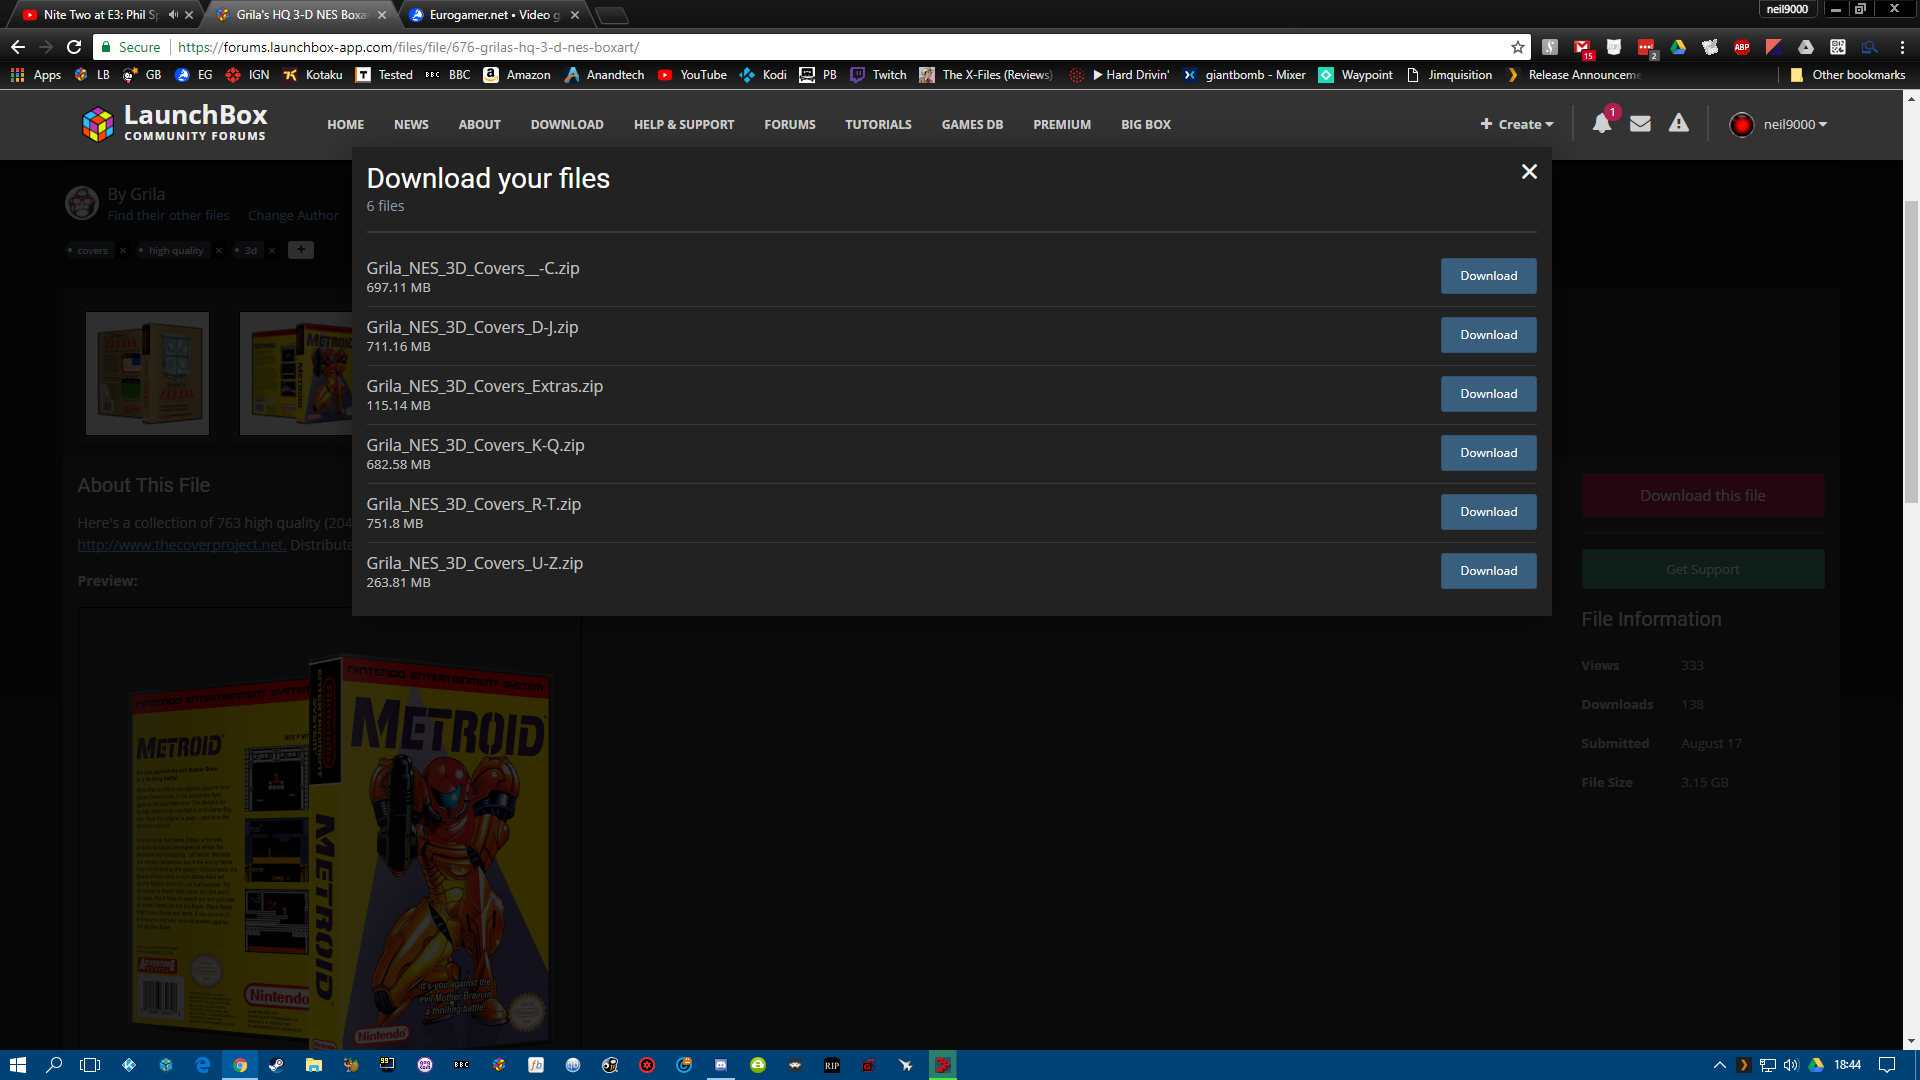The image size is (1920, 1080).
Task: Open the notifications bell icon
Action: [1602, 124]
